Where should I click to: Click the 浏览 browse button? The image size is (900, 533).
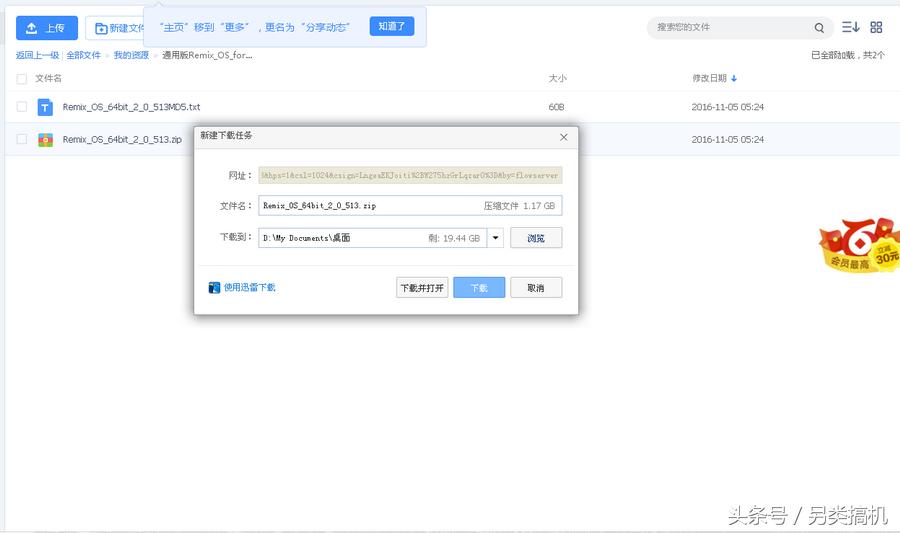[536, 238]
